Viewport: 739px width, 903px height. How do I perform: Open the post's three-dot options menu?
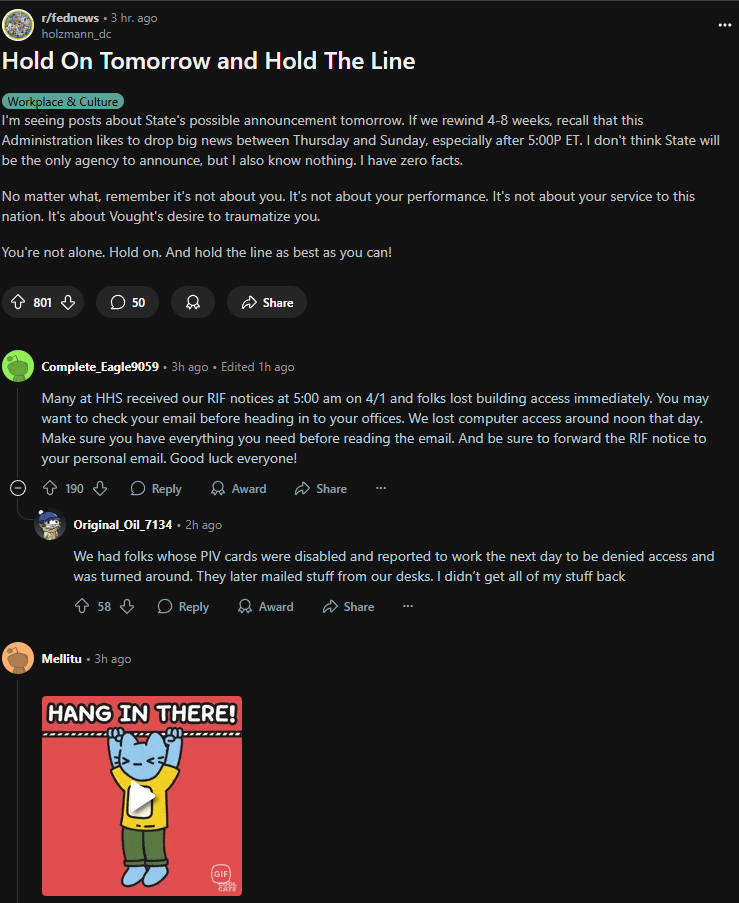pos(725,25)
